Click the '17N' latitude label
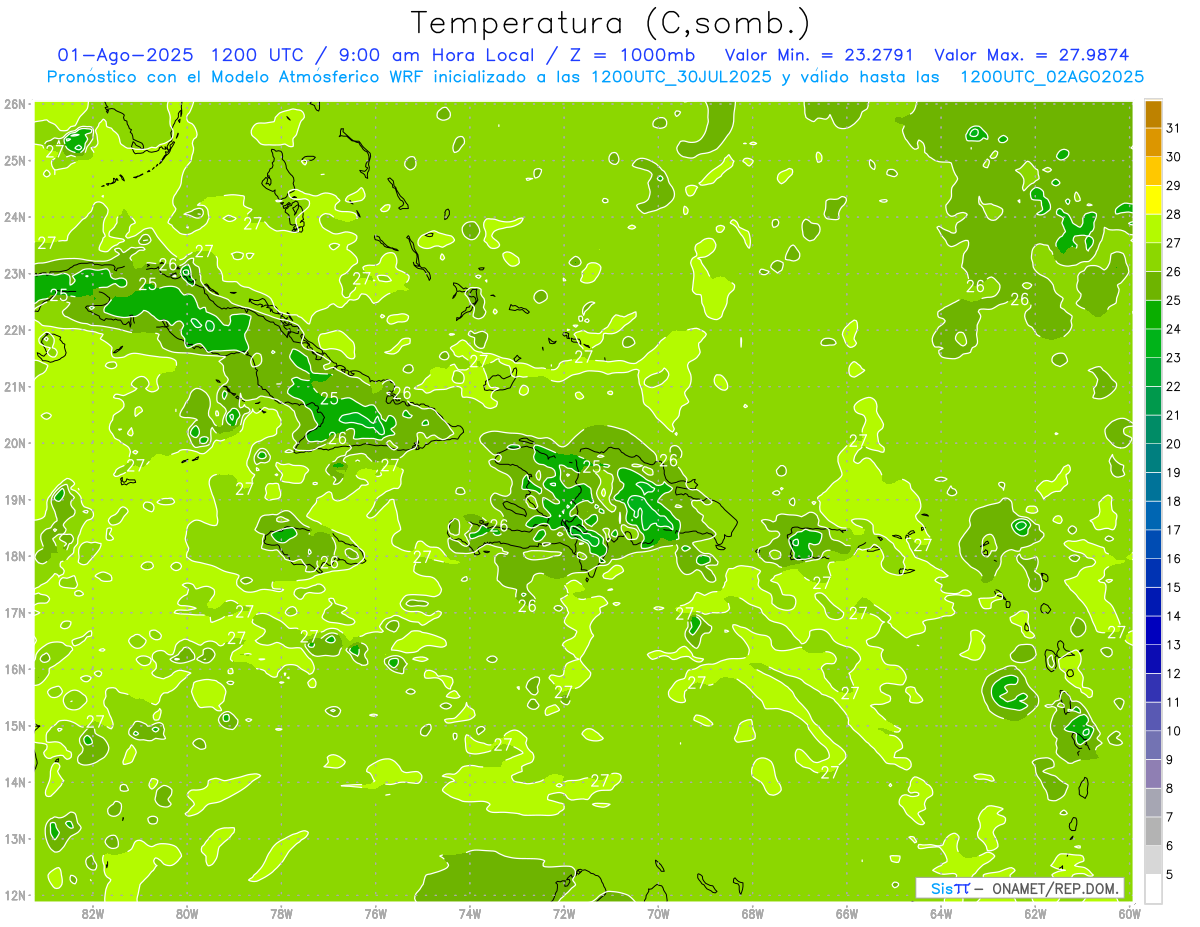 pos(15,613)
